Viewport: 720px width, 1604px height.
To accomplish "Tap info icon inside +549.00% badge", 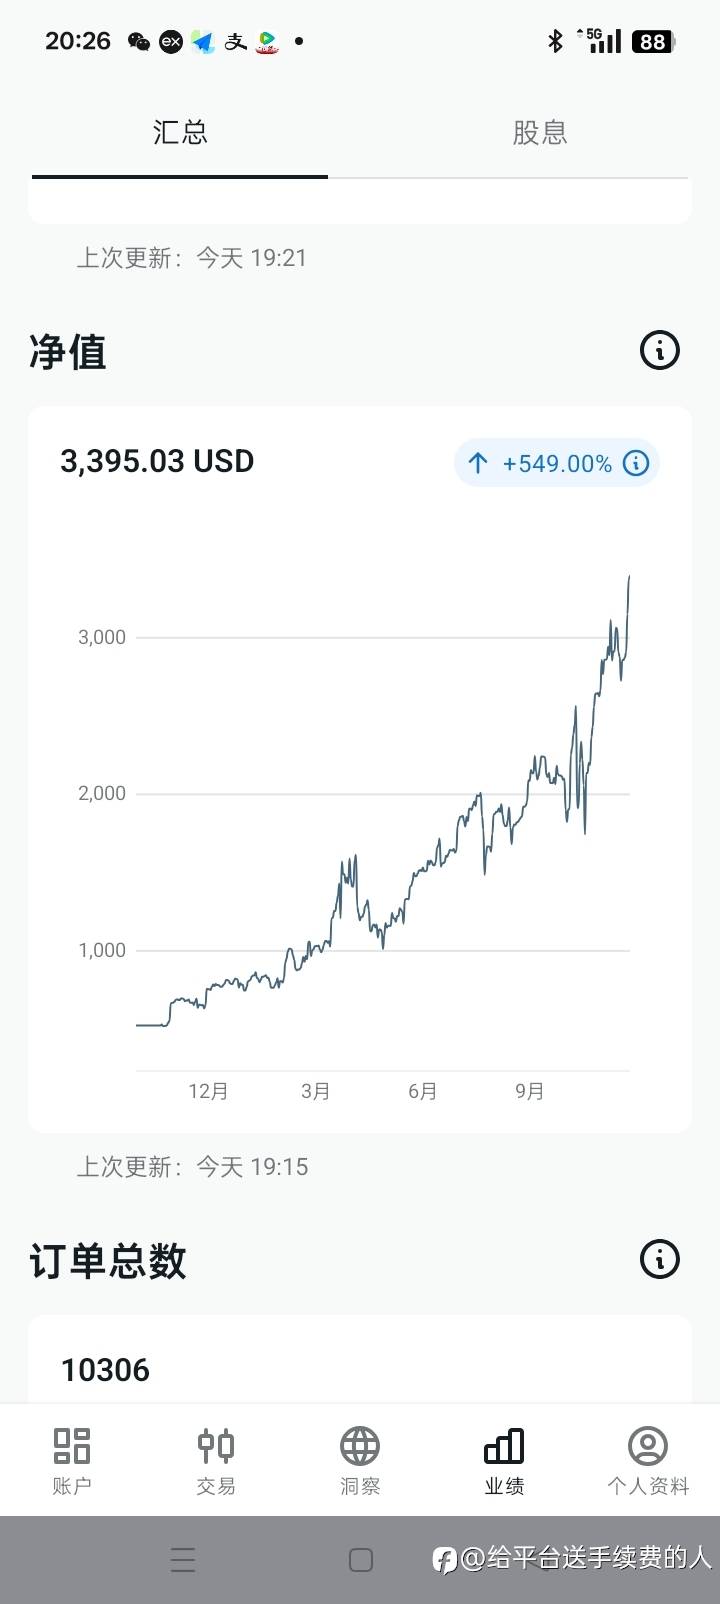I will tap(636, 463).
